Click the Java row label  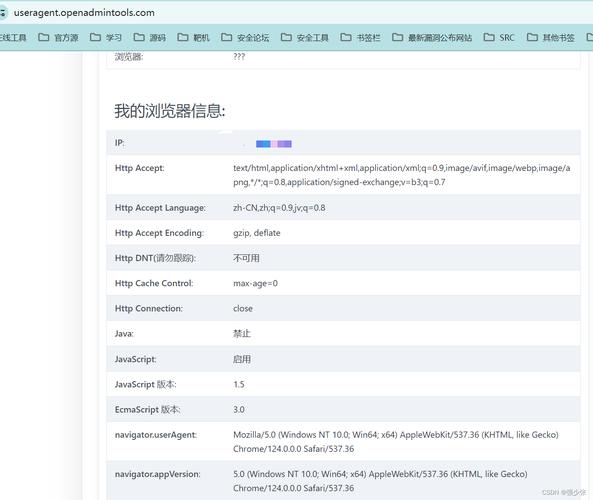[124, 334]
